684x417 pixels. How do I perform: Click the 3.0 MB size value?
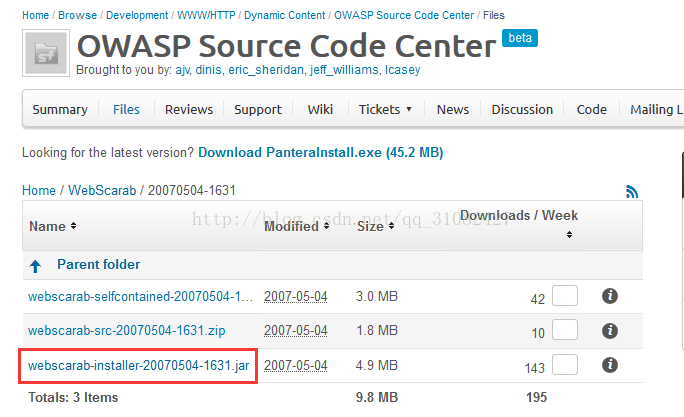(x=377, y=297)
